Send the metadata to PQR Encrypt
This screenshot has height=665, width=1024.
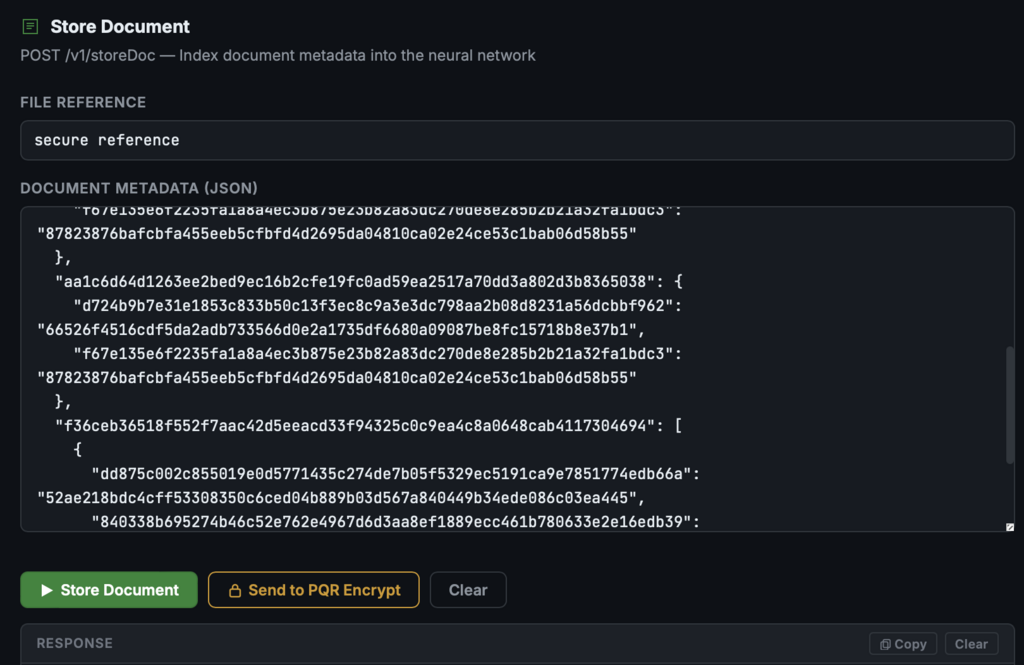coord(313,590)
